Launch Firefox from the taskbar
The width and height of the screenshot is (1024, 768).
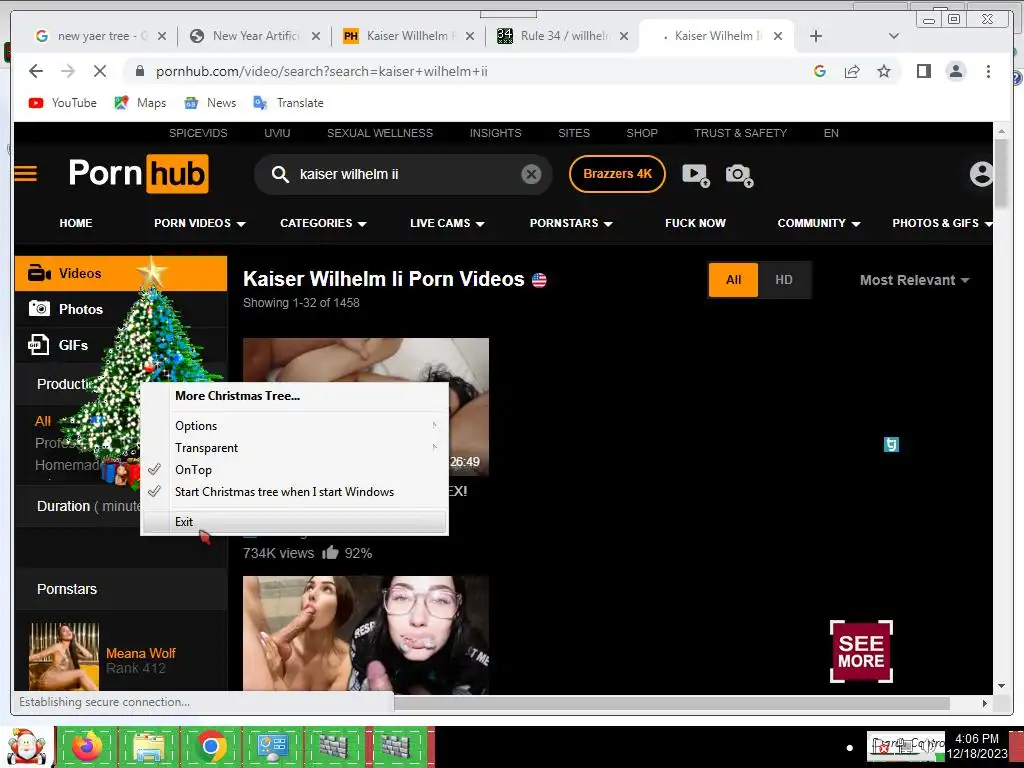coord(87,746)
